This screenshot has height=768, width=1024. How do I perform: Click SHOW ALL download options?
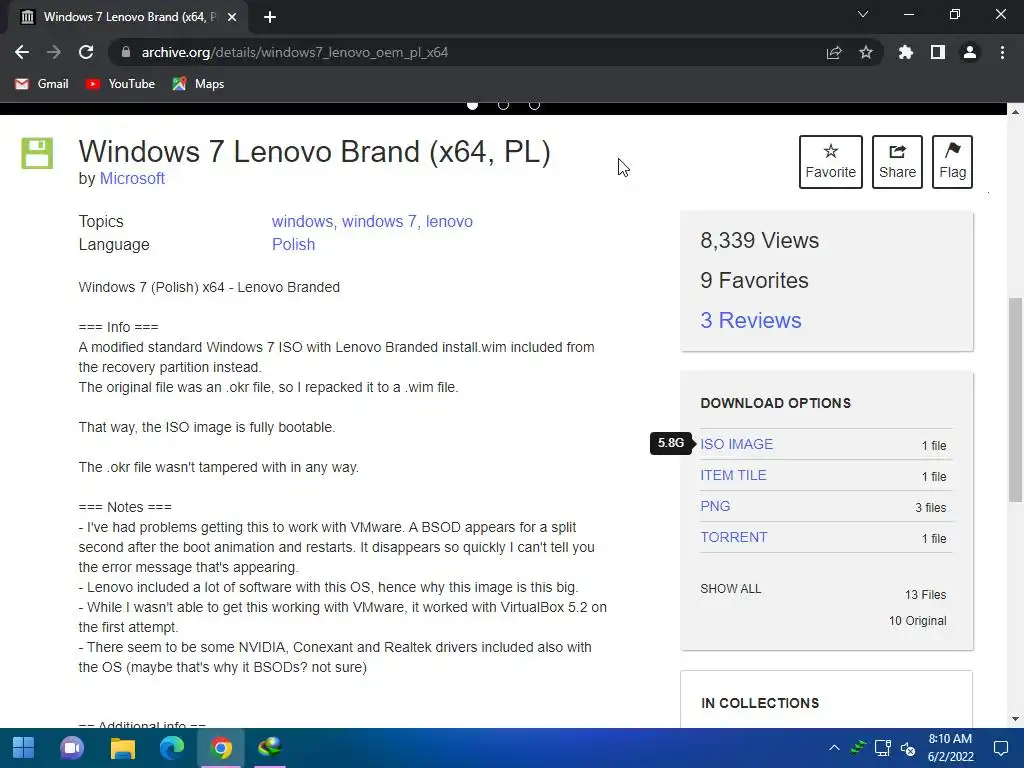(730, 588)
